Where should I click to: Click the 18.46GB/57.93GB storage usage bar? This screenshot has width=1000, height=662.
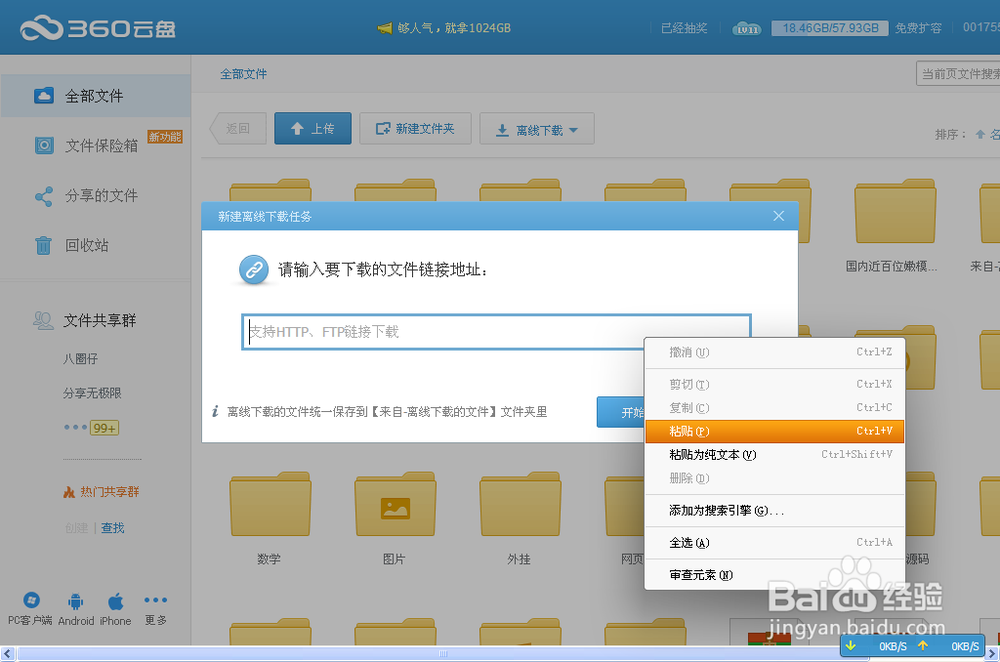[x=829, y=28]
